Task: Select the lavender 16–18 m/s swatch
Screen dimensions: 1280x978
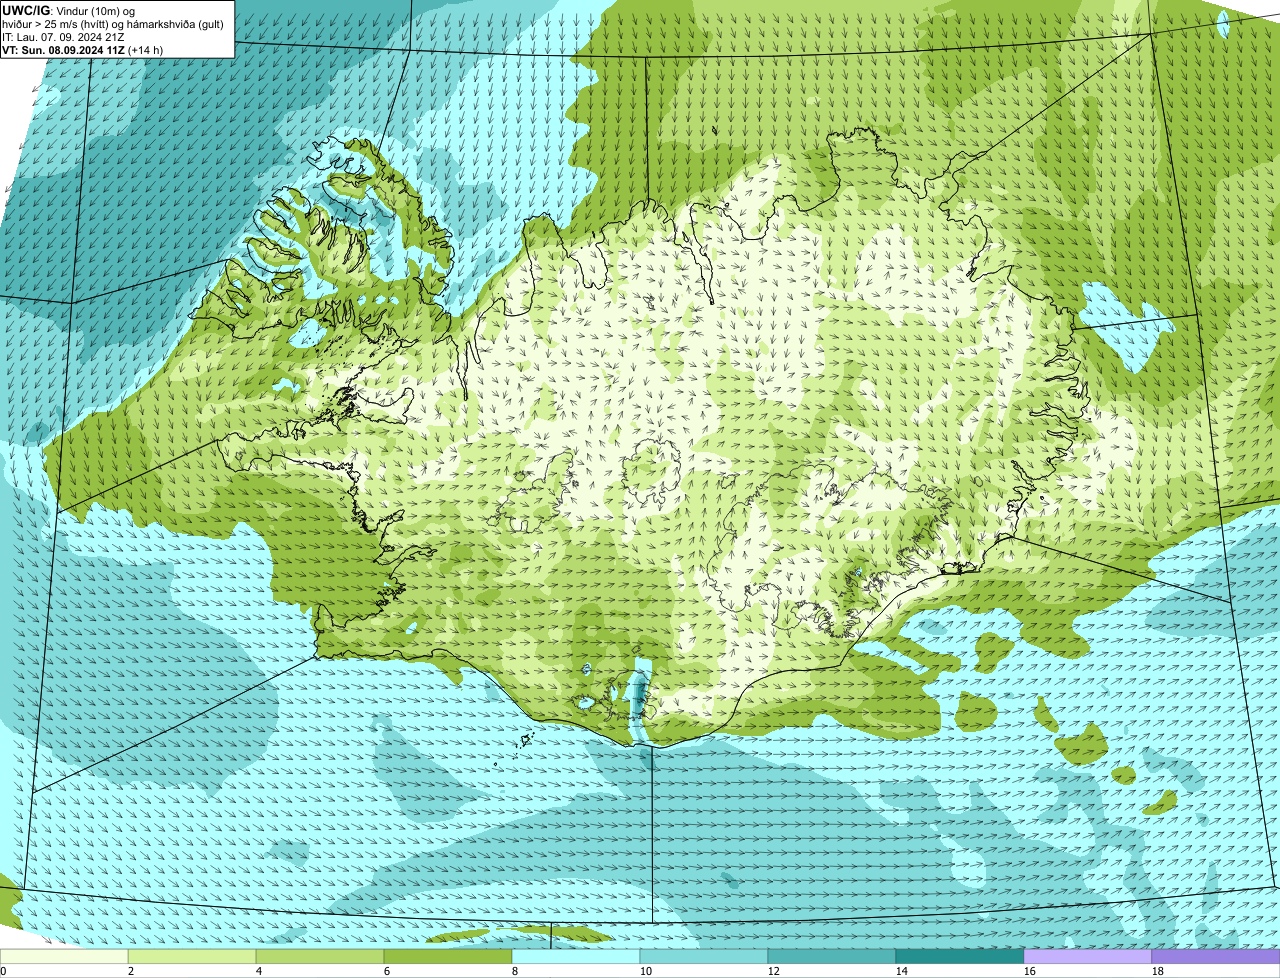Action: pos(1088,957)
